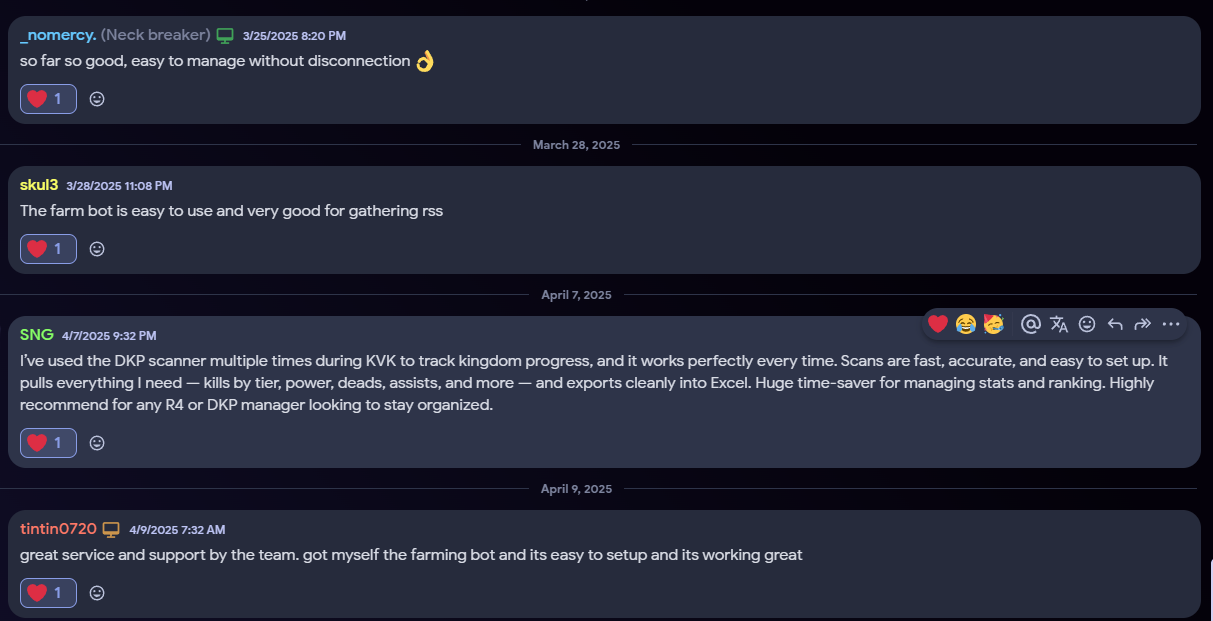Toggle heart reaction on _nomercy.'s message
Viewport: 1213px width, 621px height.
point(48,99)
